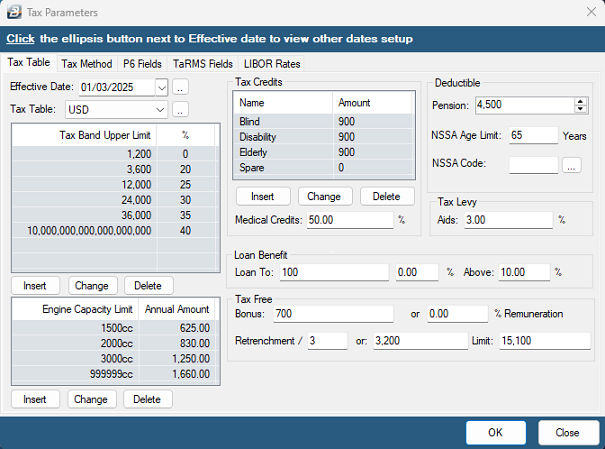This screenshot has width=605, height=449.
Task: Confirm settings with the OK button
Action: [495, 432]
